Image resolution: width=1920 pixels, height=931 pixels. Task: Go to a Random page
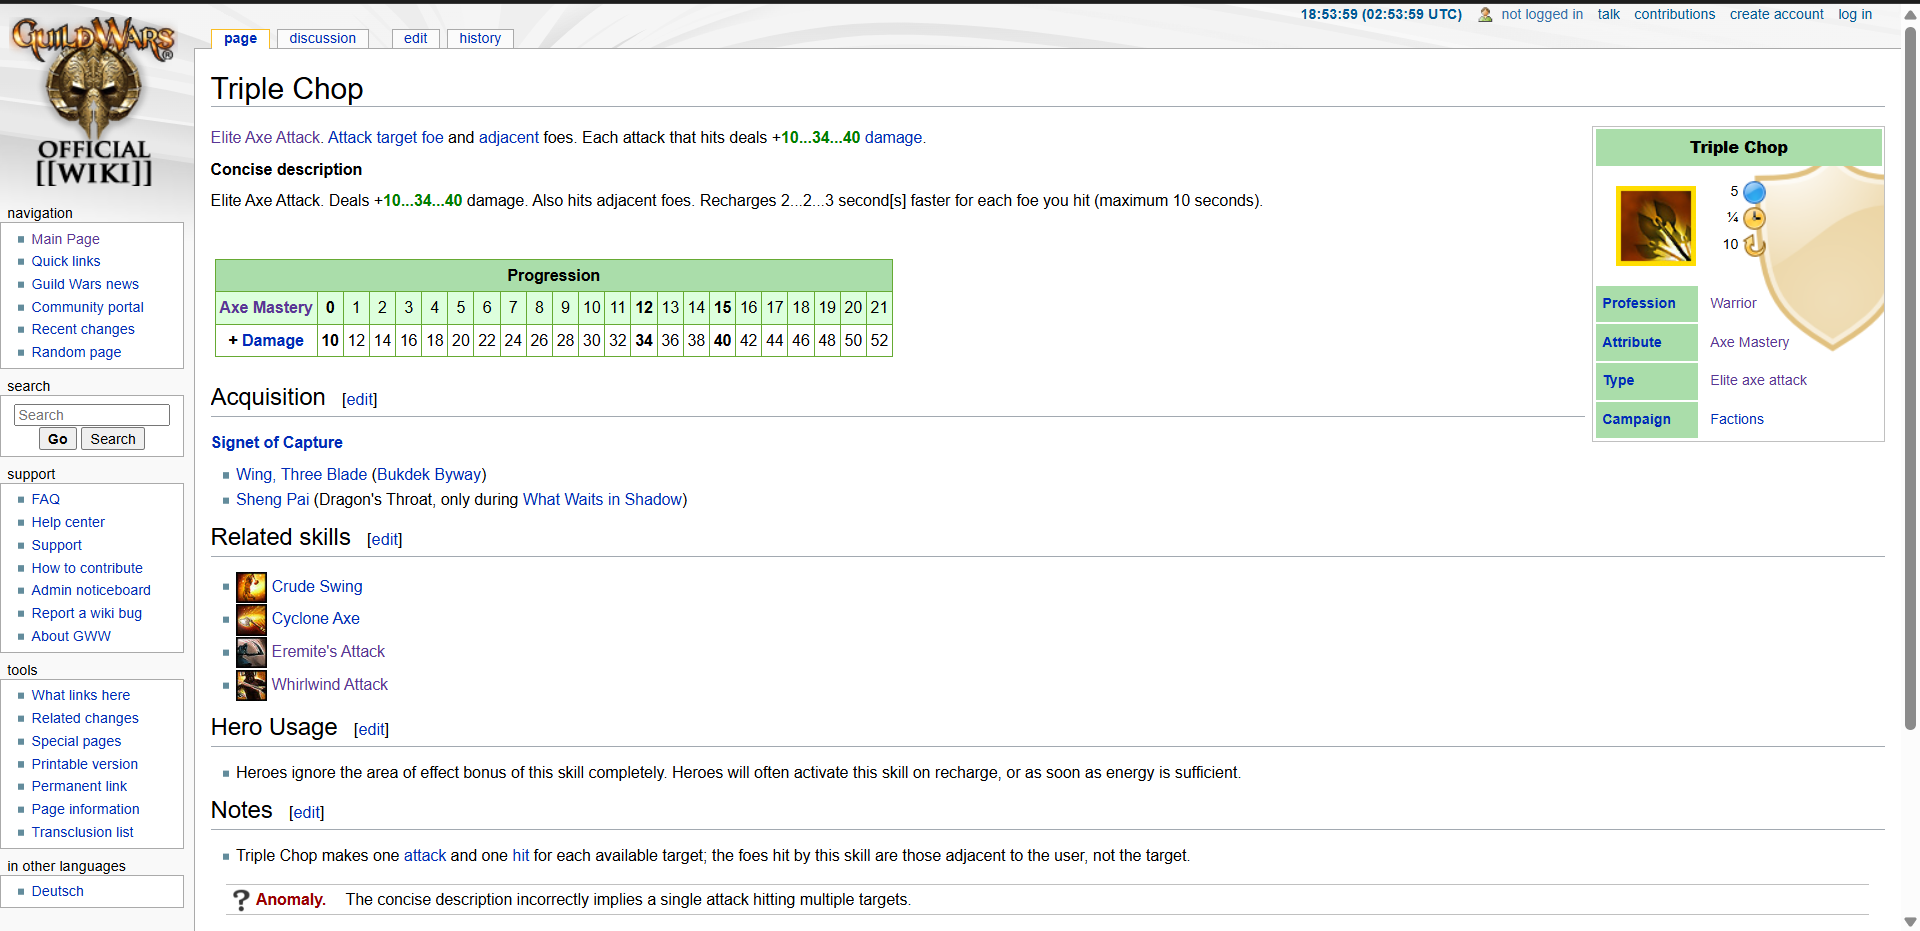point(76,352)
